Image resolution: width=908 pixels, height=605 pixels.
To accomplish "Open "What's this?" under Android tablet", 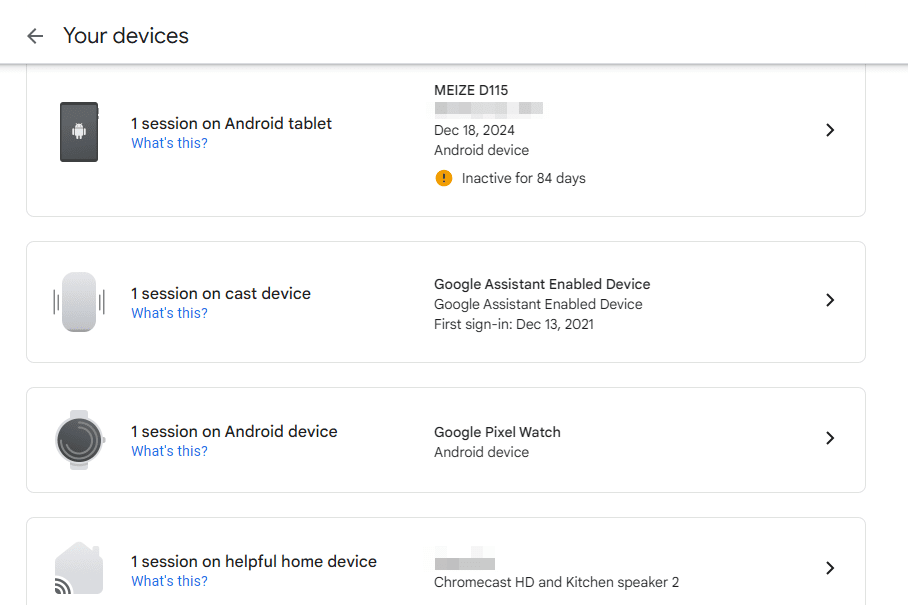I will click(169, 143).
